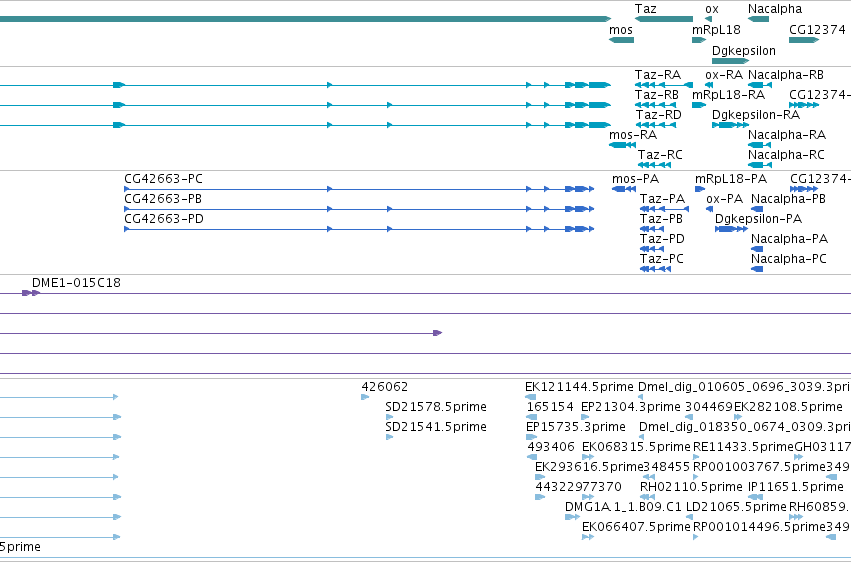Select EST RP001003767.5prime

click(759, 468)
